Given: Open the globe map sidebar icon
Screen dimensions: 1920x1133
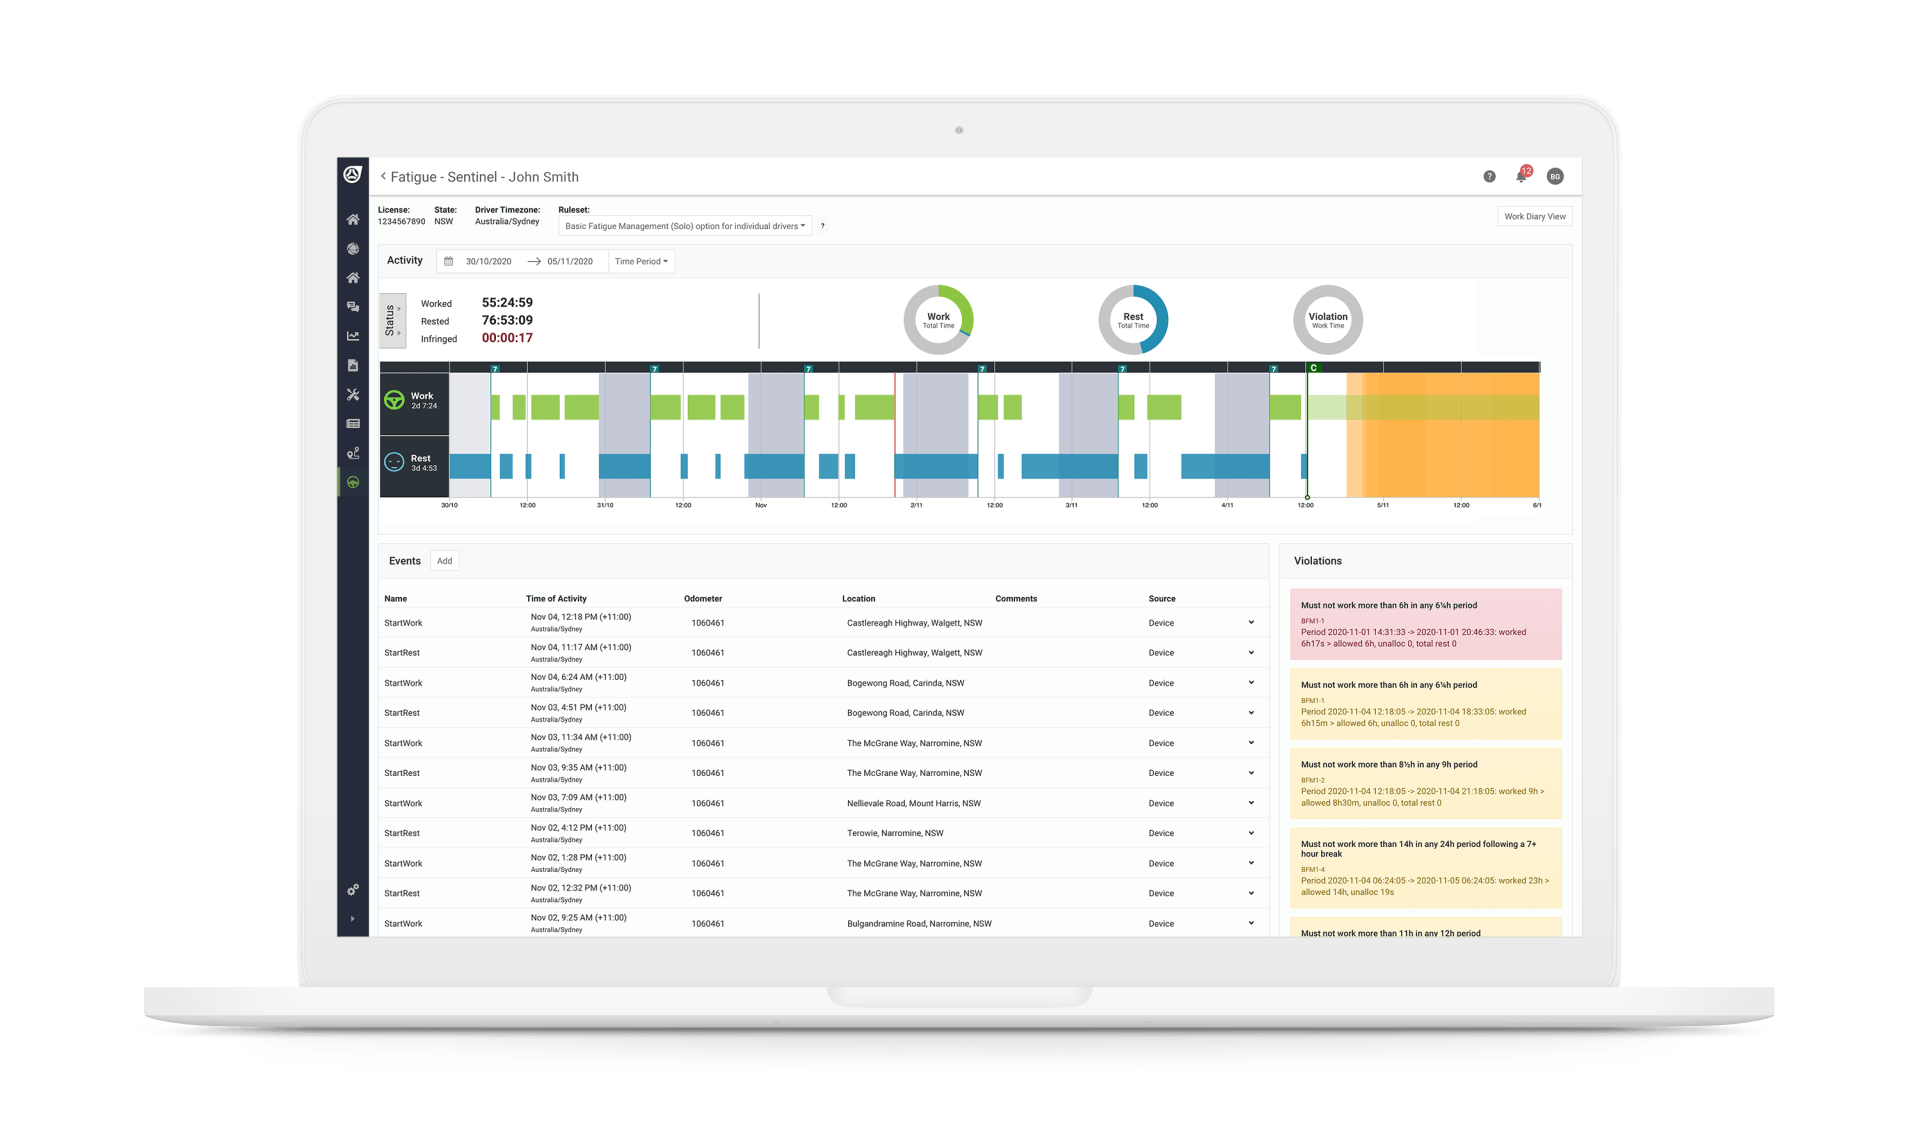Looking at the screenshot, I should coord(353,249).
